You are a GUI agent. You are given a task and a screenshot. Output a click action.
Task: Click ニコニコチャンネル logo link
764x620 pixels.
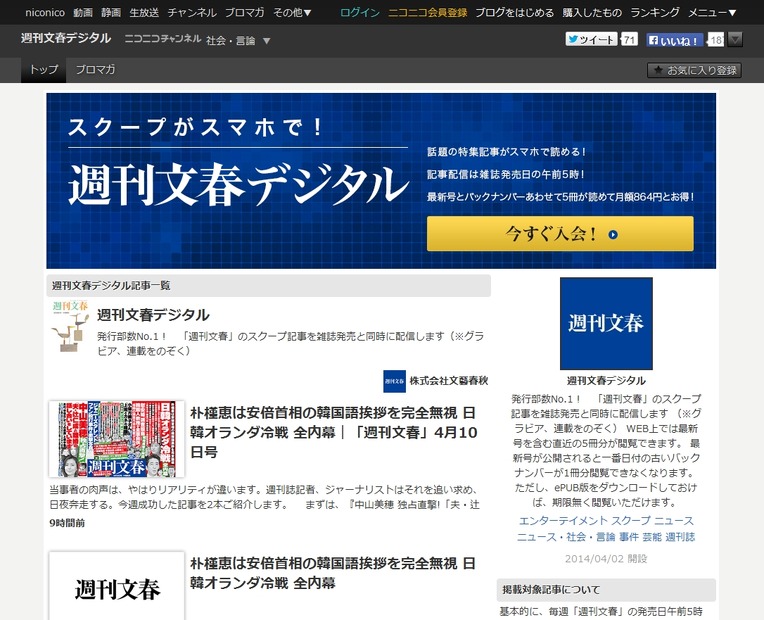[x=163, y=39]
